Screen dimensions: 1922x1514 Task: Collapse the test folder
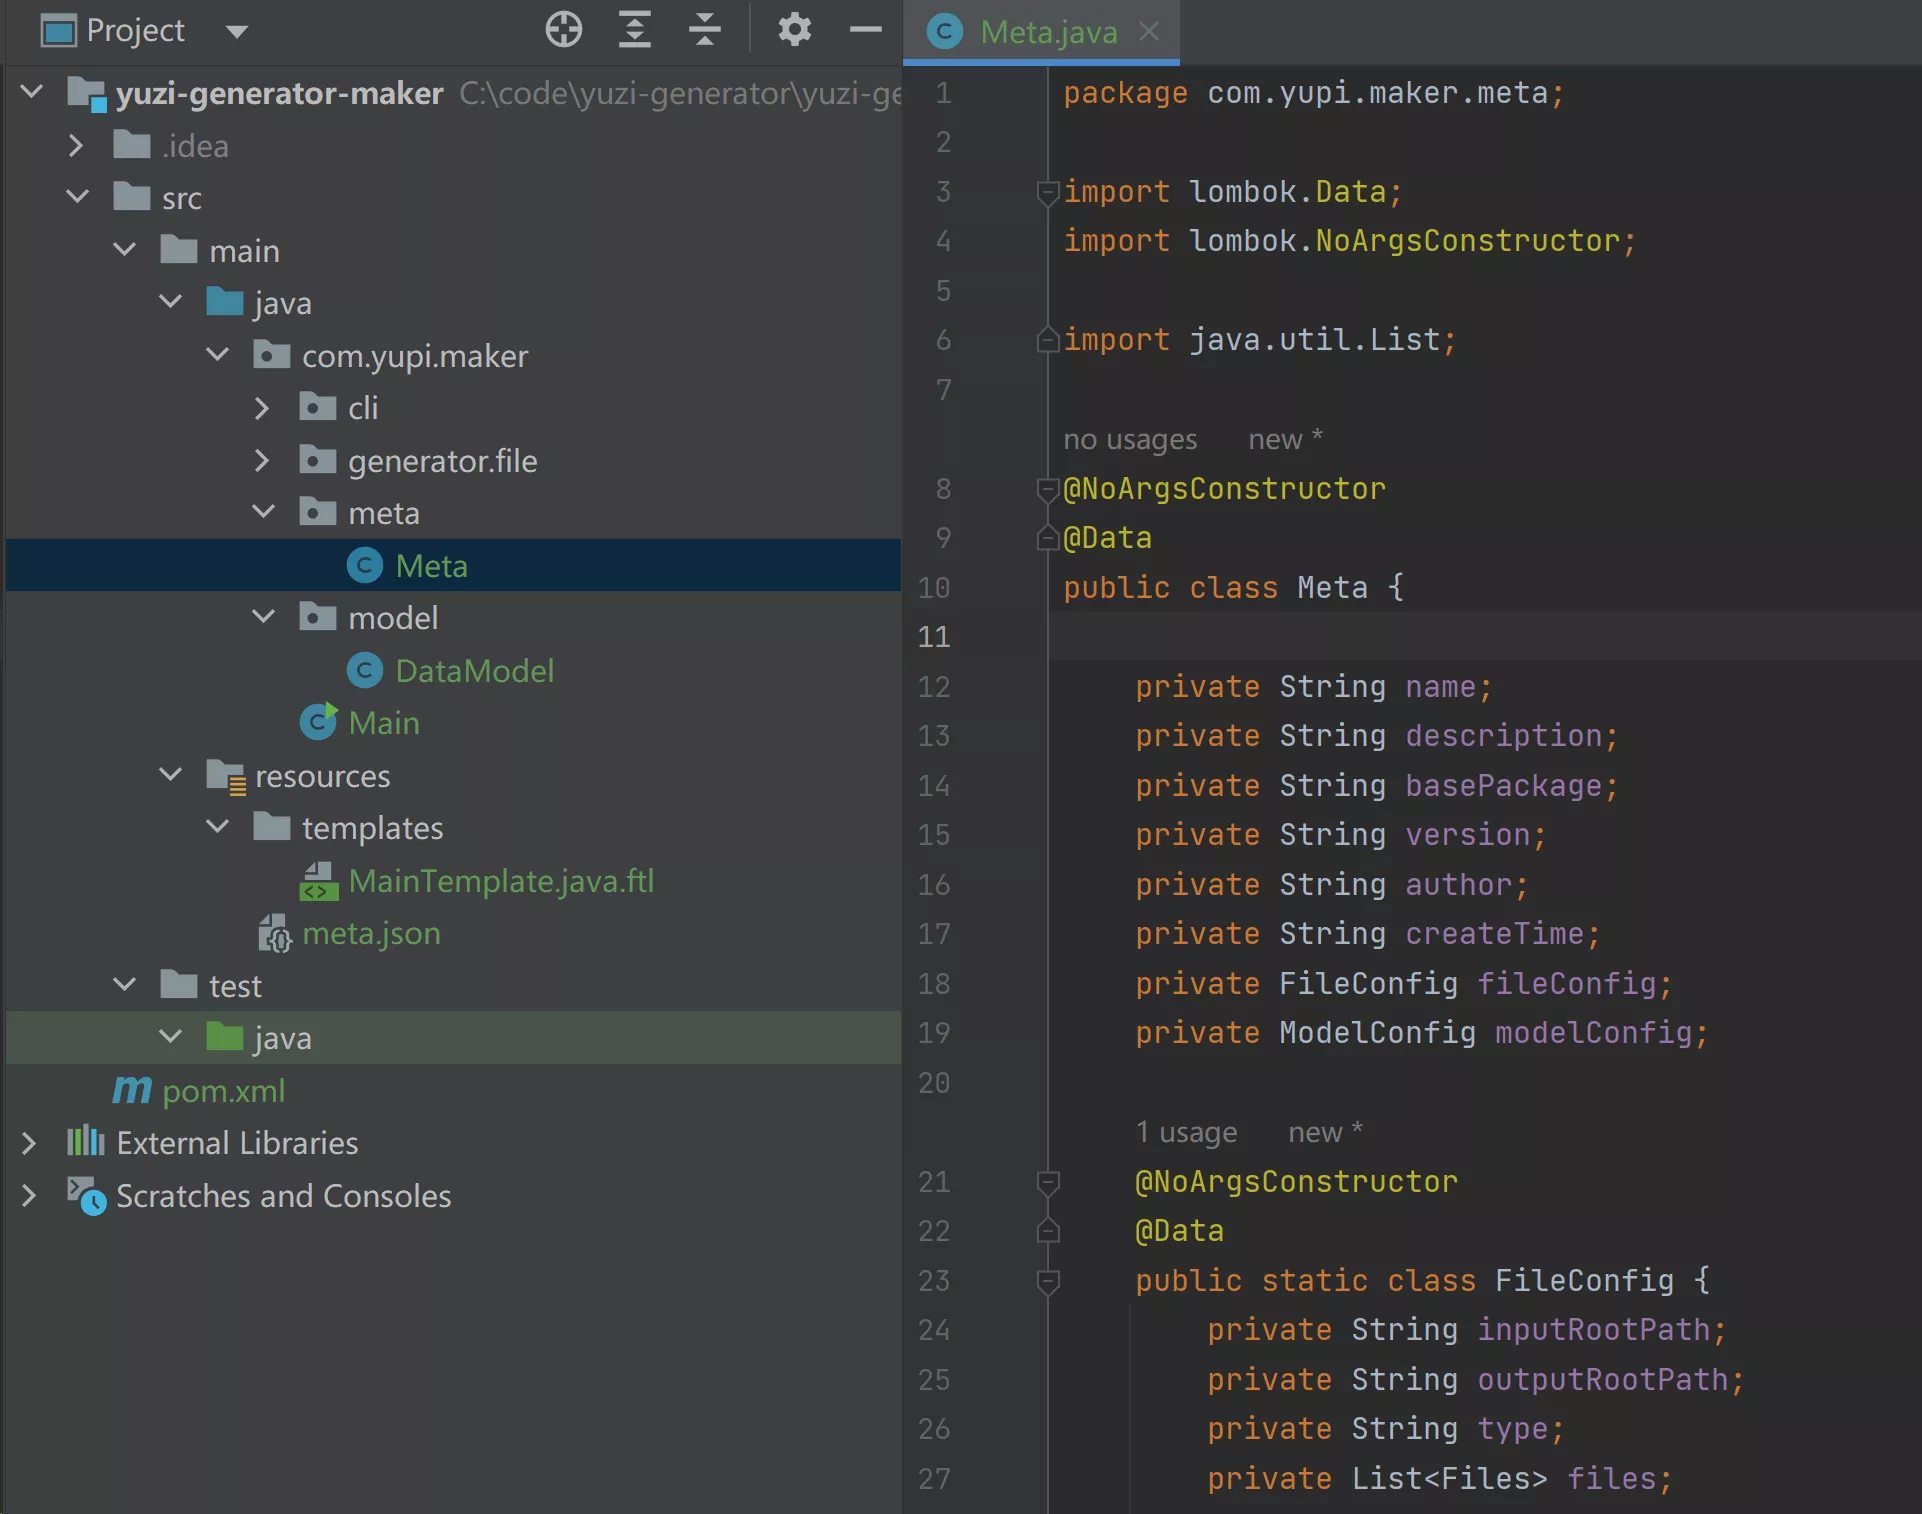[125, 985]
